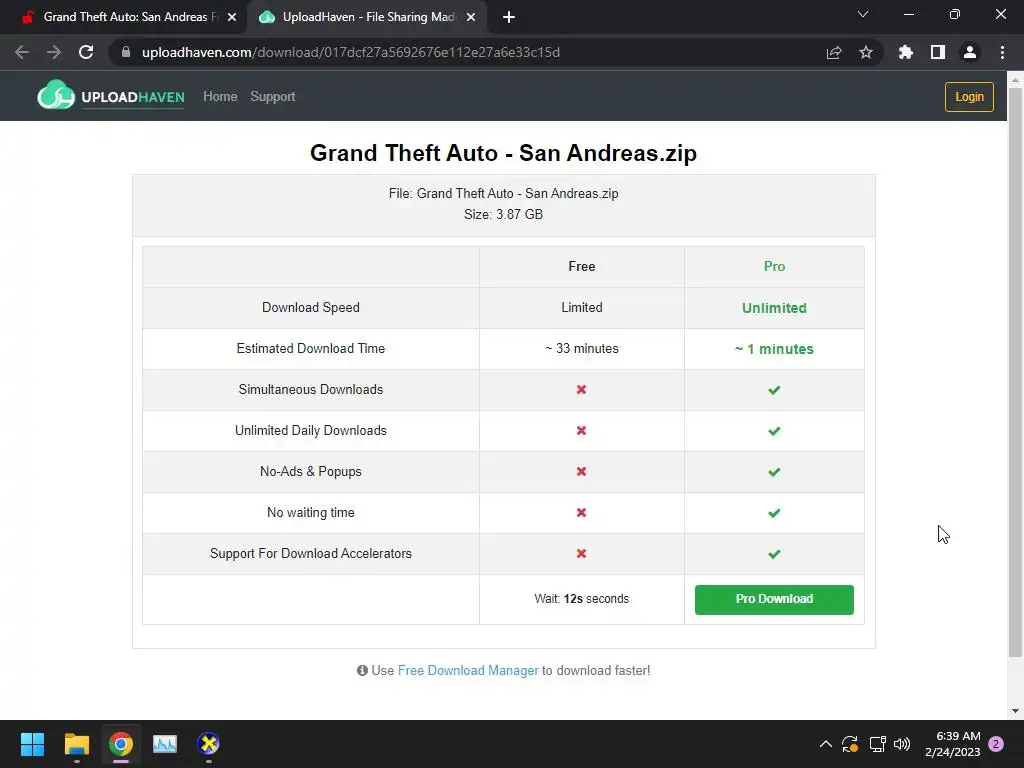This screenshot has width=1024, height=768.
Task: Click the Unlimited Daily Downloads green checkmark
Action: coord(774,431)
